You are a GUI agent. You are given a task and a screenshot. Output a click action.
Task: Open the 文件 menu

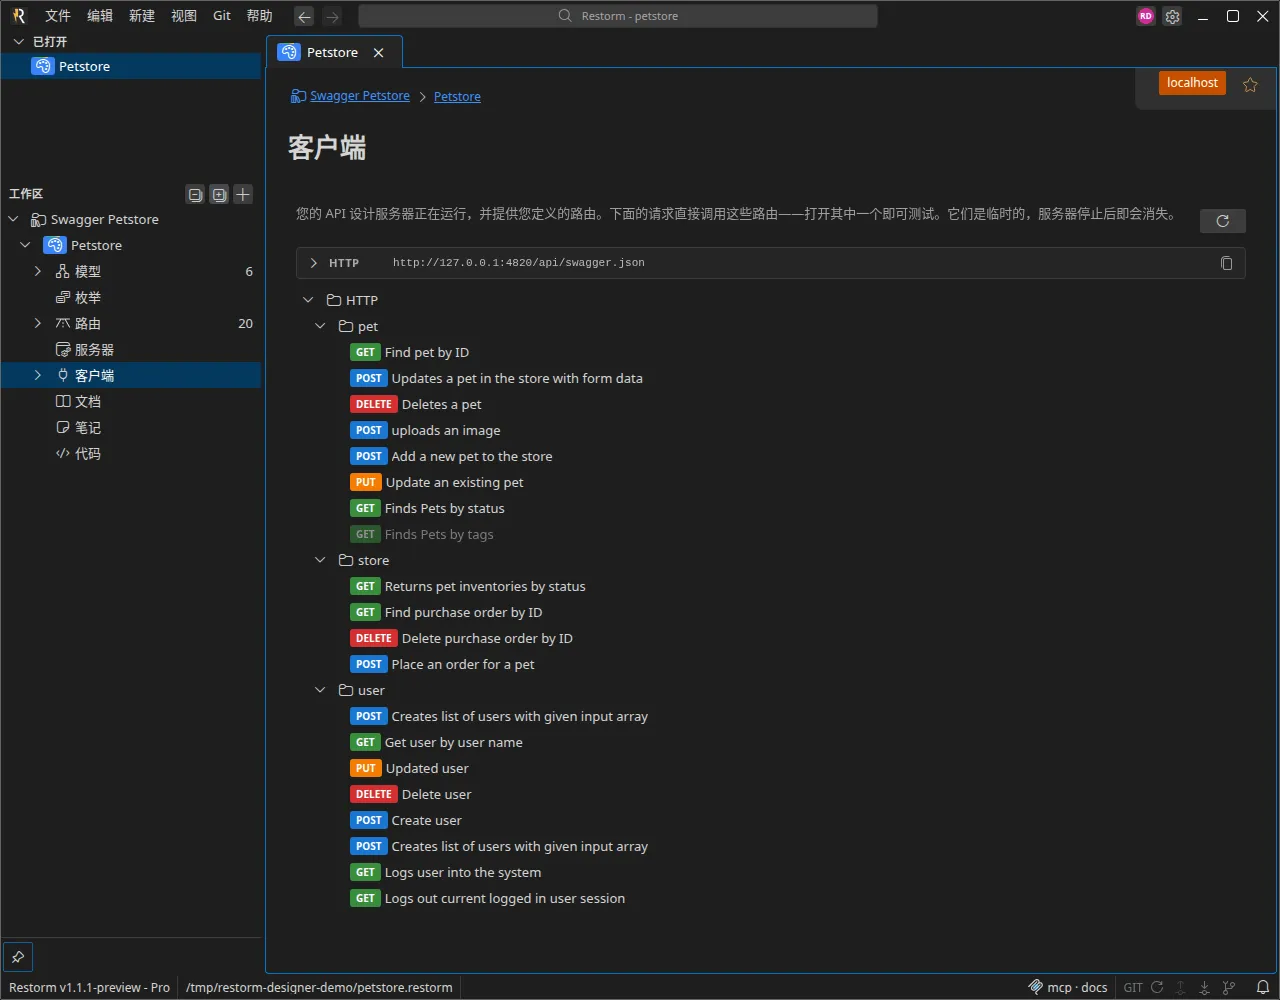click(58, 16)
